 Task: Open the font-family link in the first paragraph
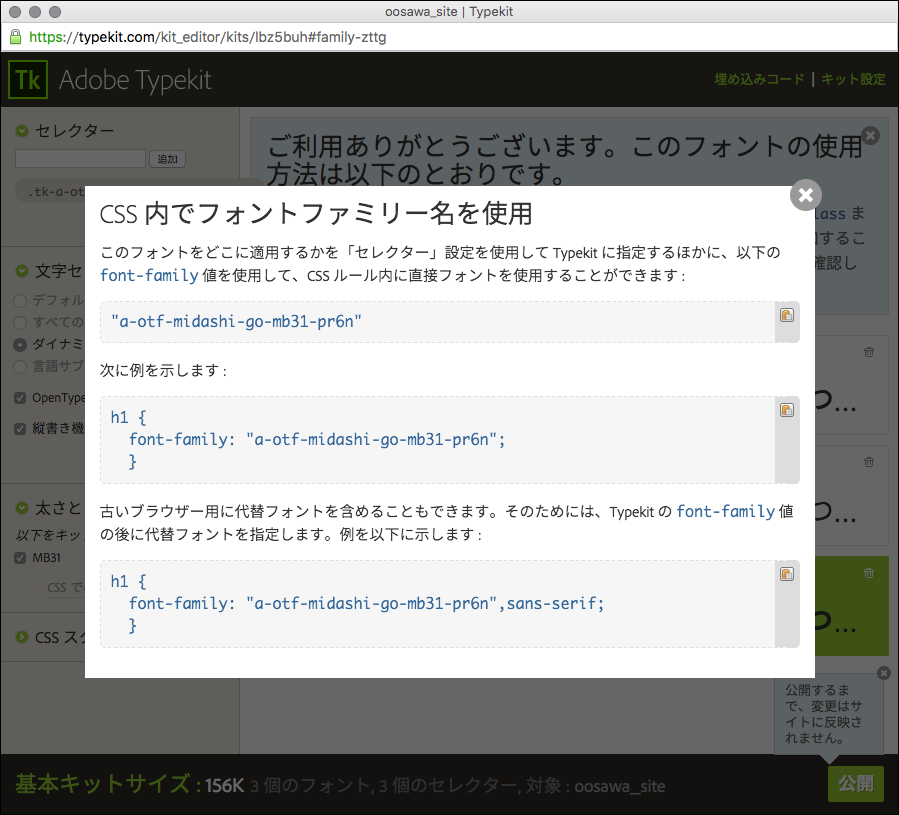click(149, 276)
